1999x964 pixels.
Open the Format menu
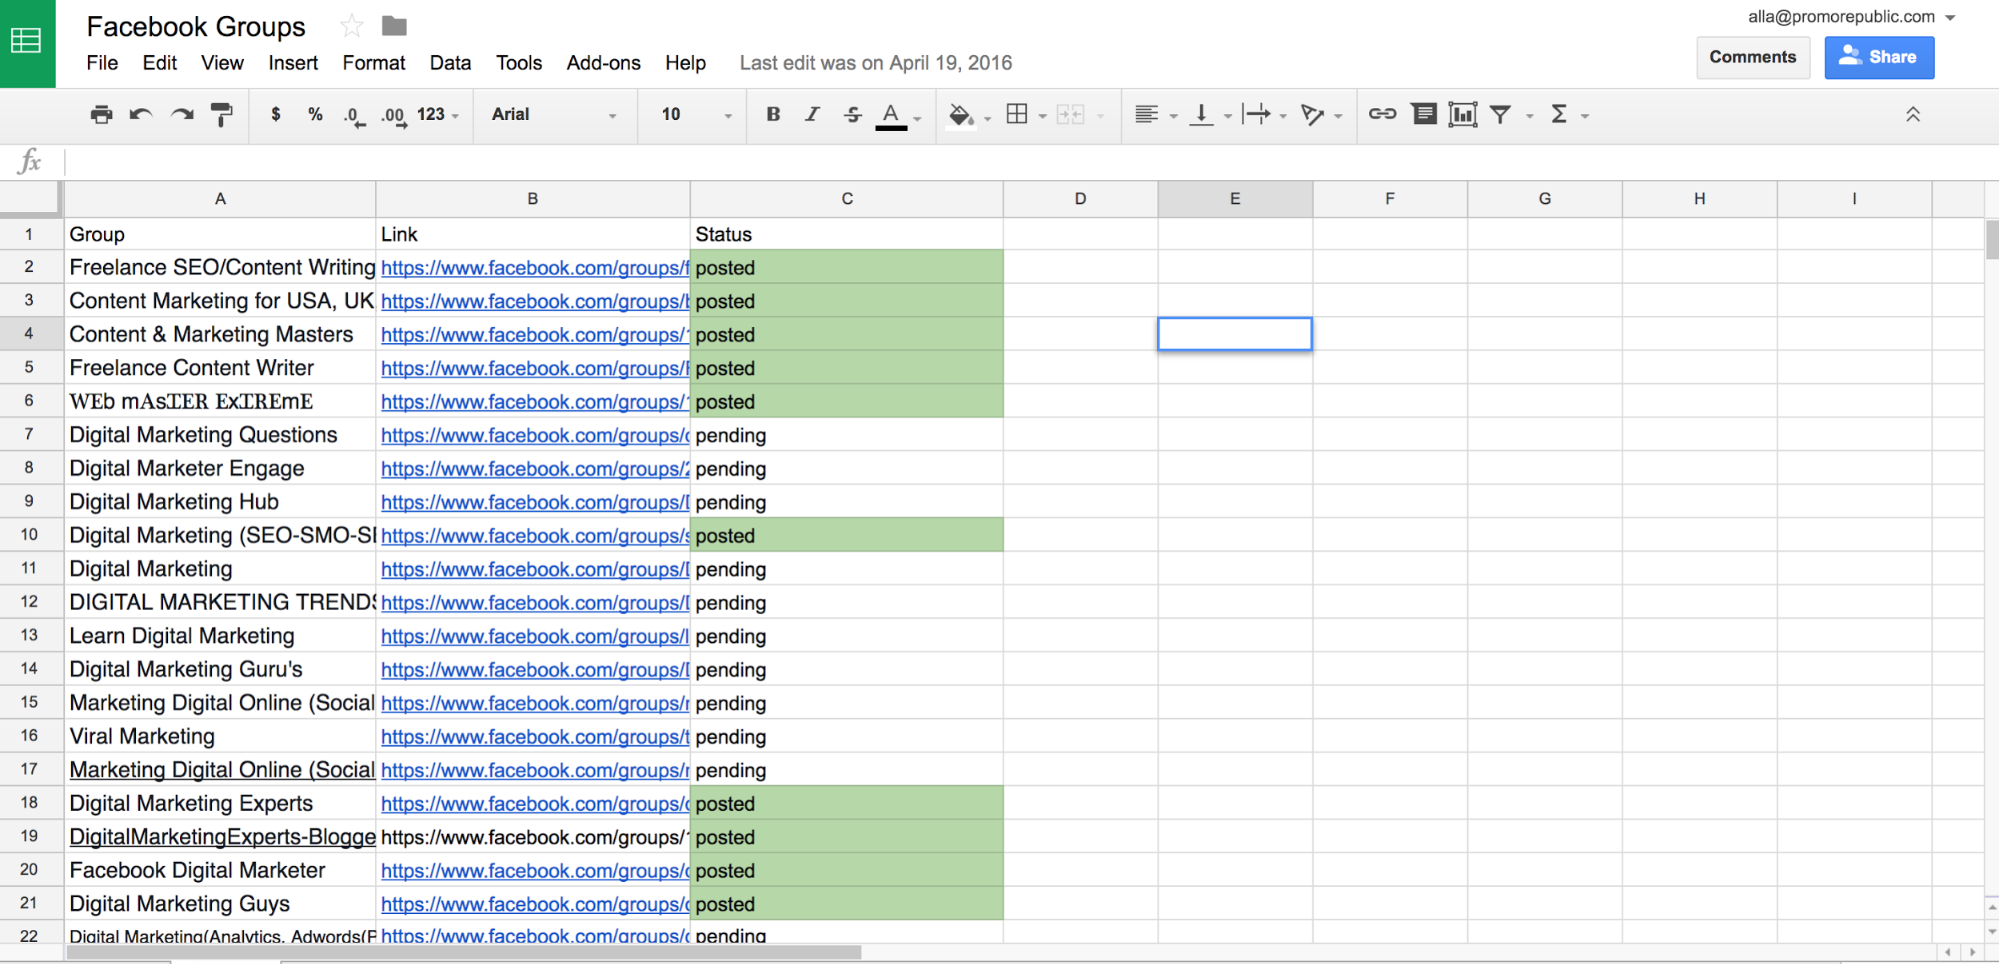pyautogui.click(x=374, y=63)
